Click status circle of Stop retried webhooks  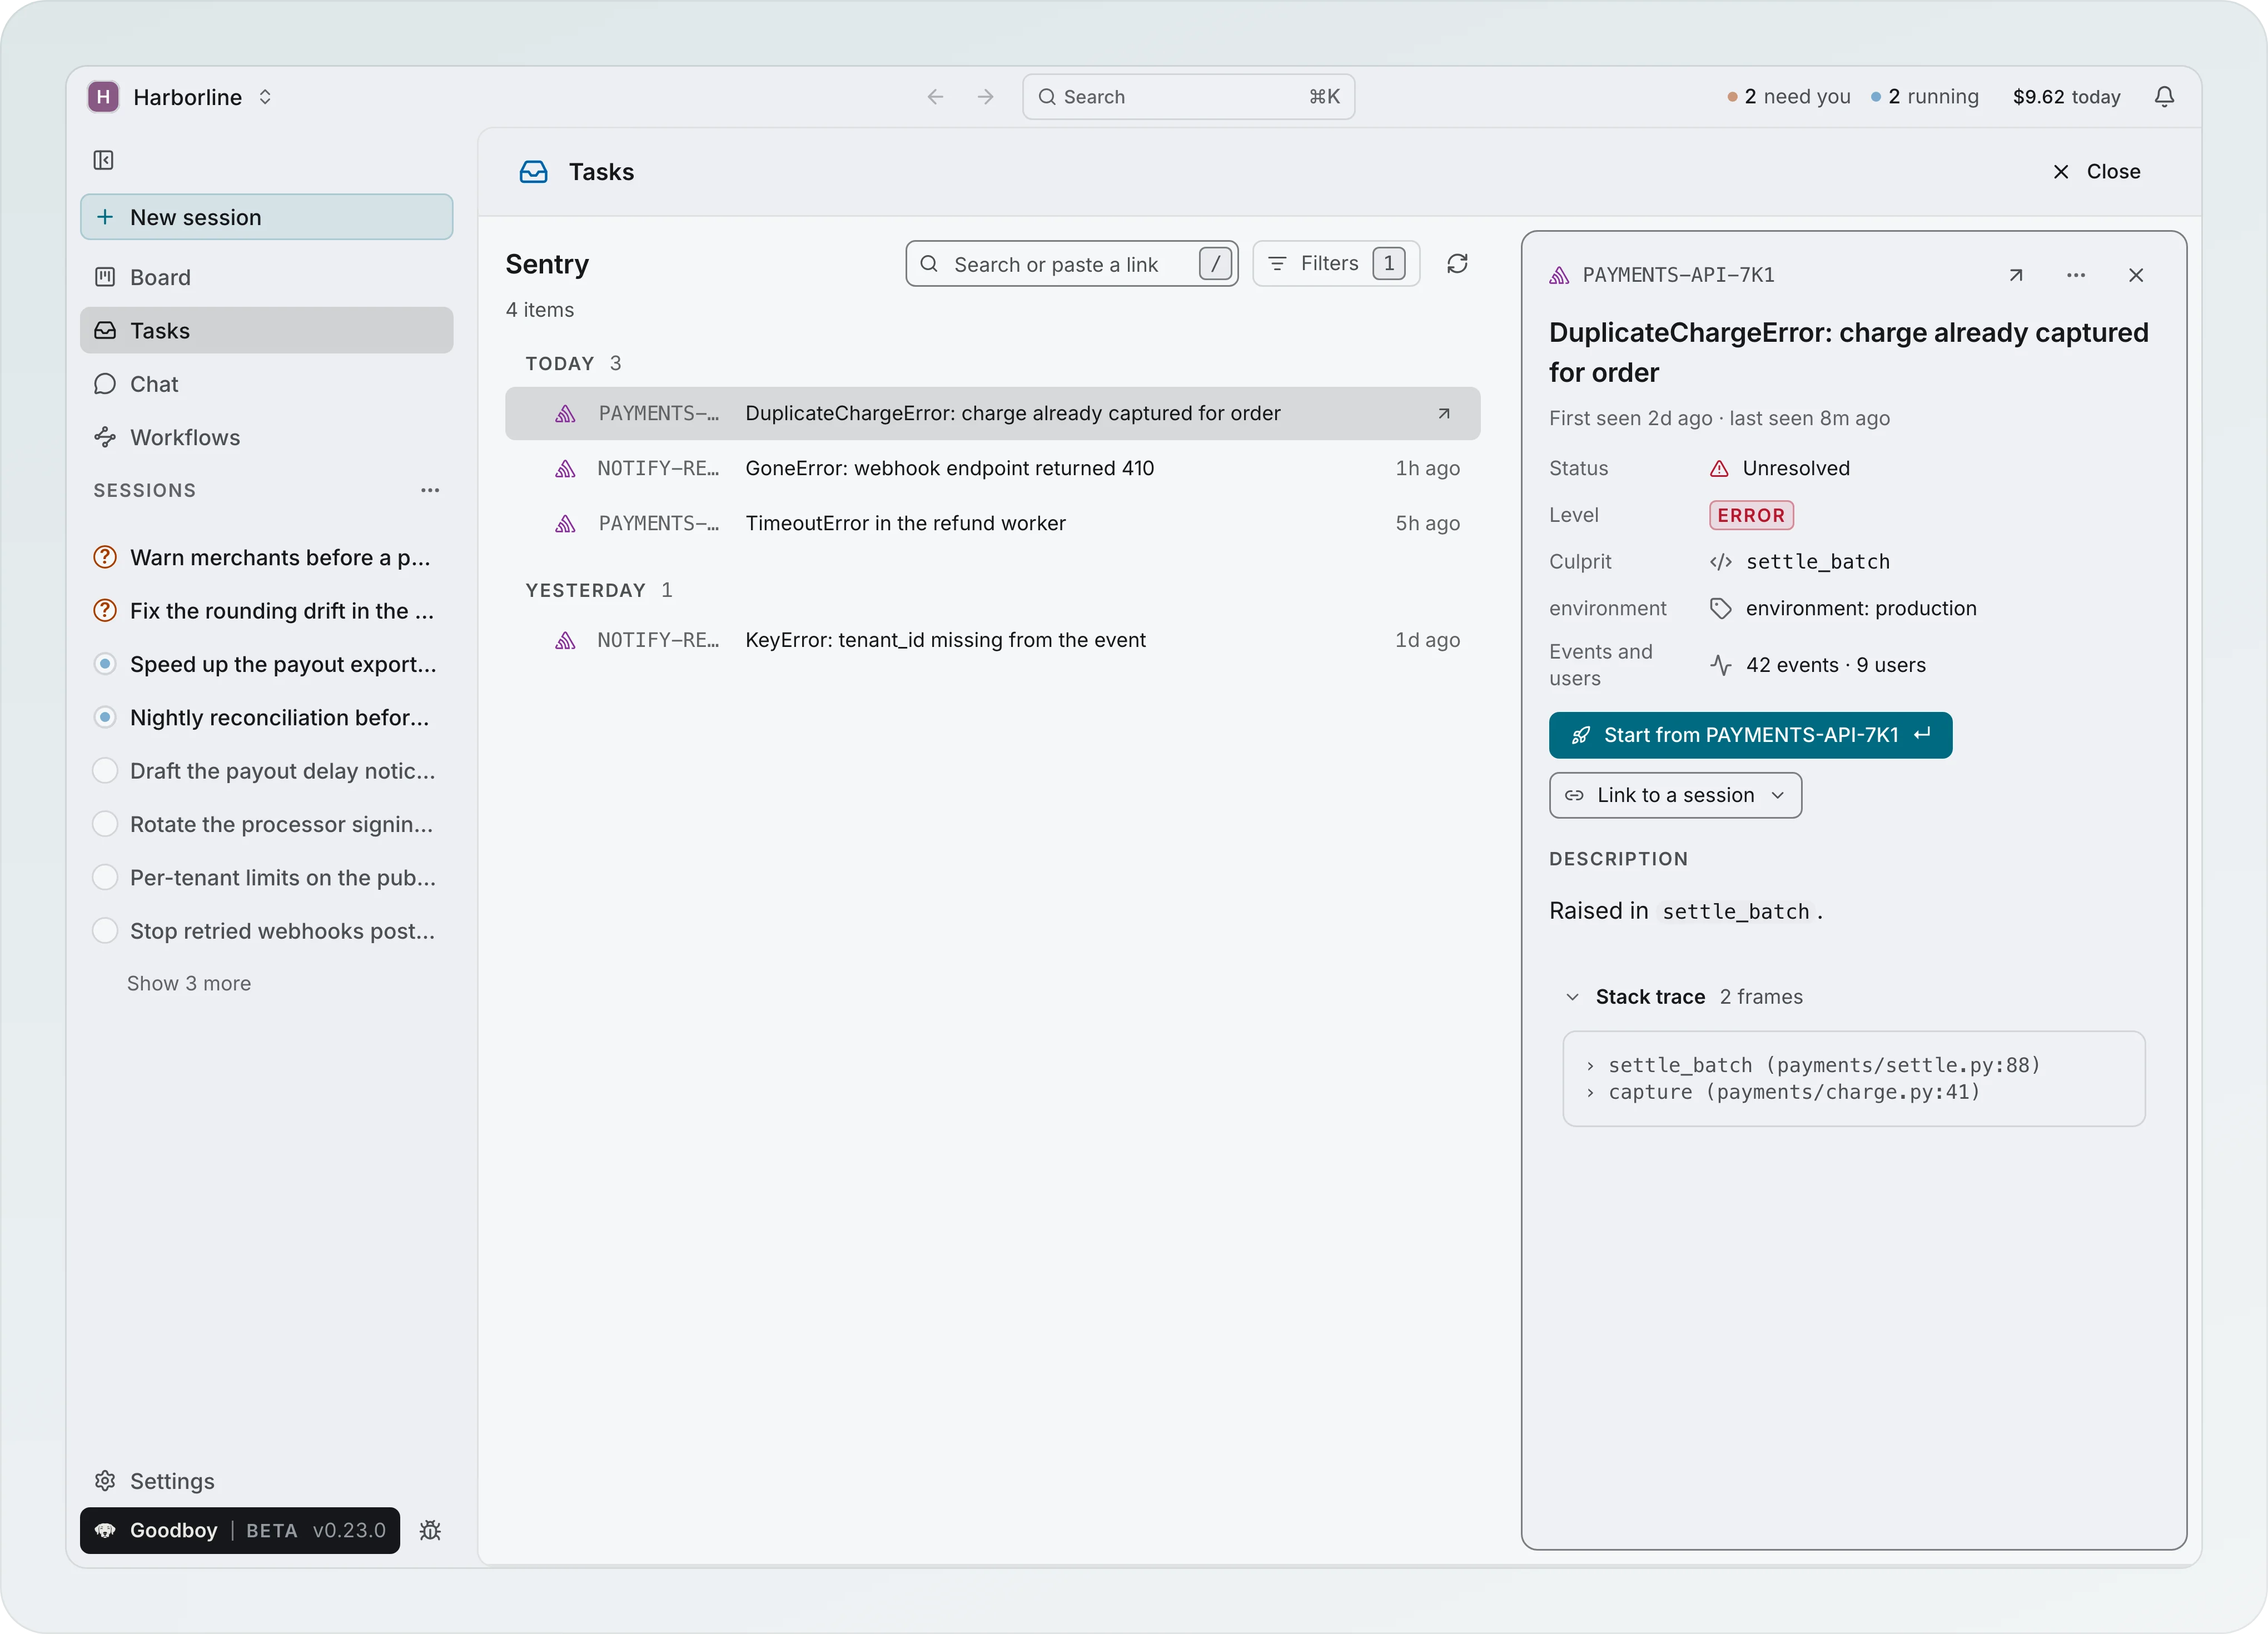(105, 931)
